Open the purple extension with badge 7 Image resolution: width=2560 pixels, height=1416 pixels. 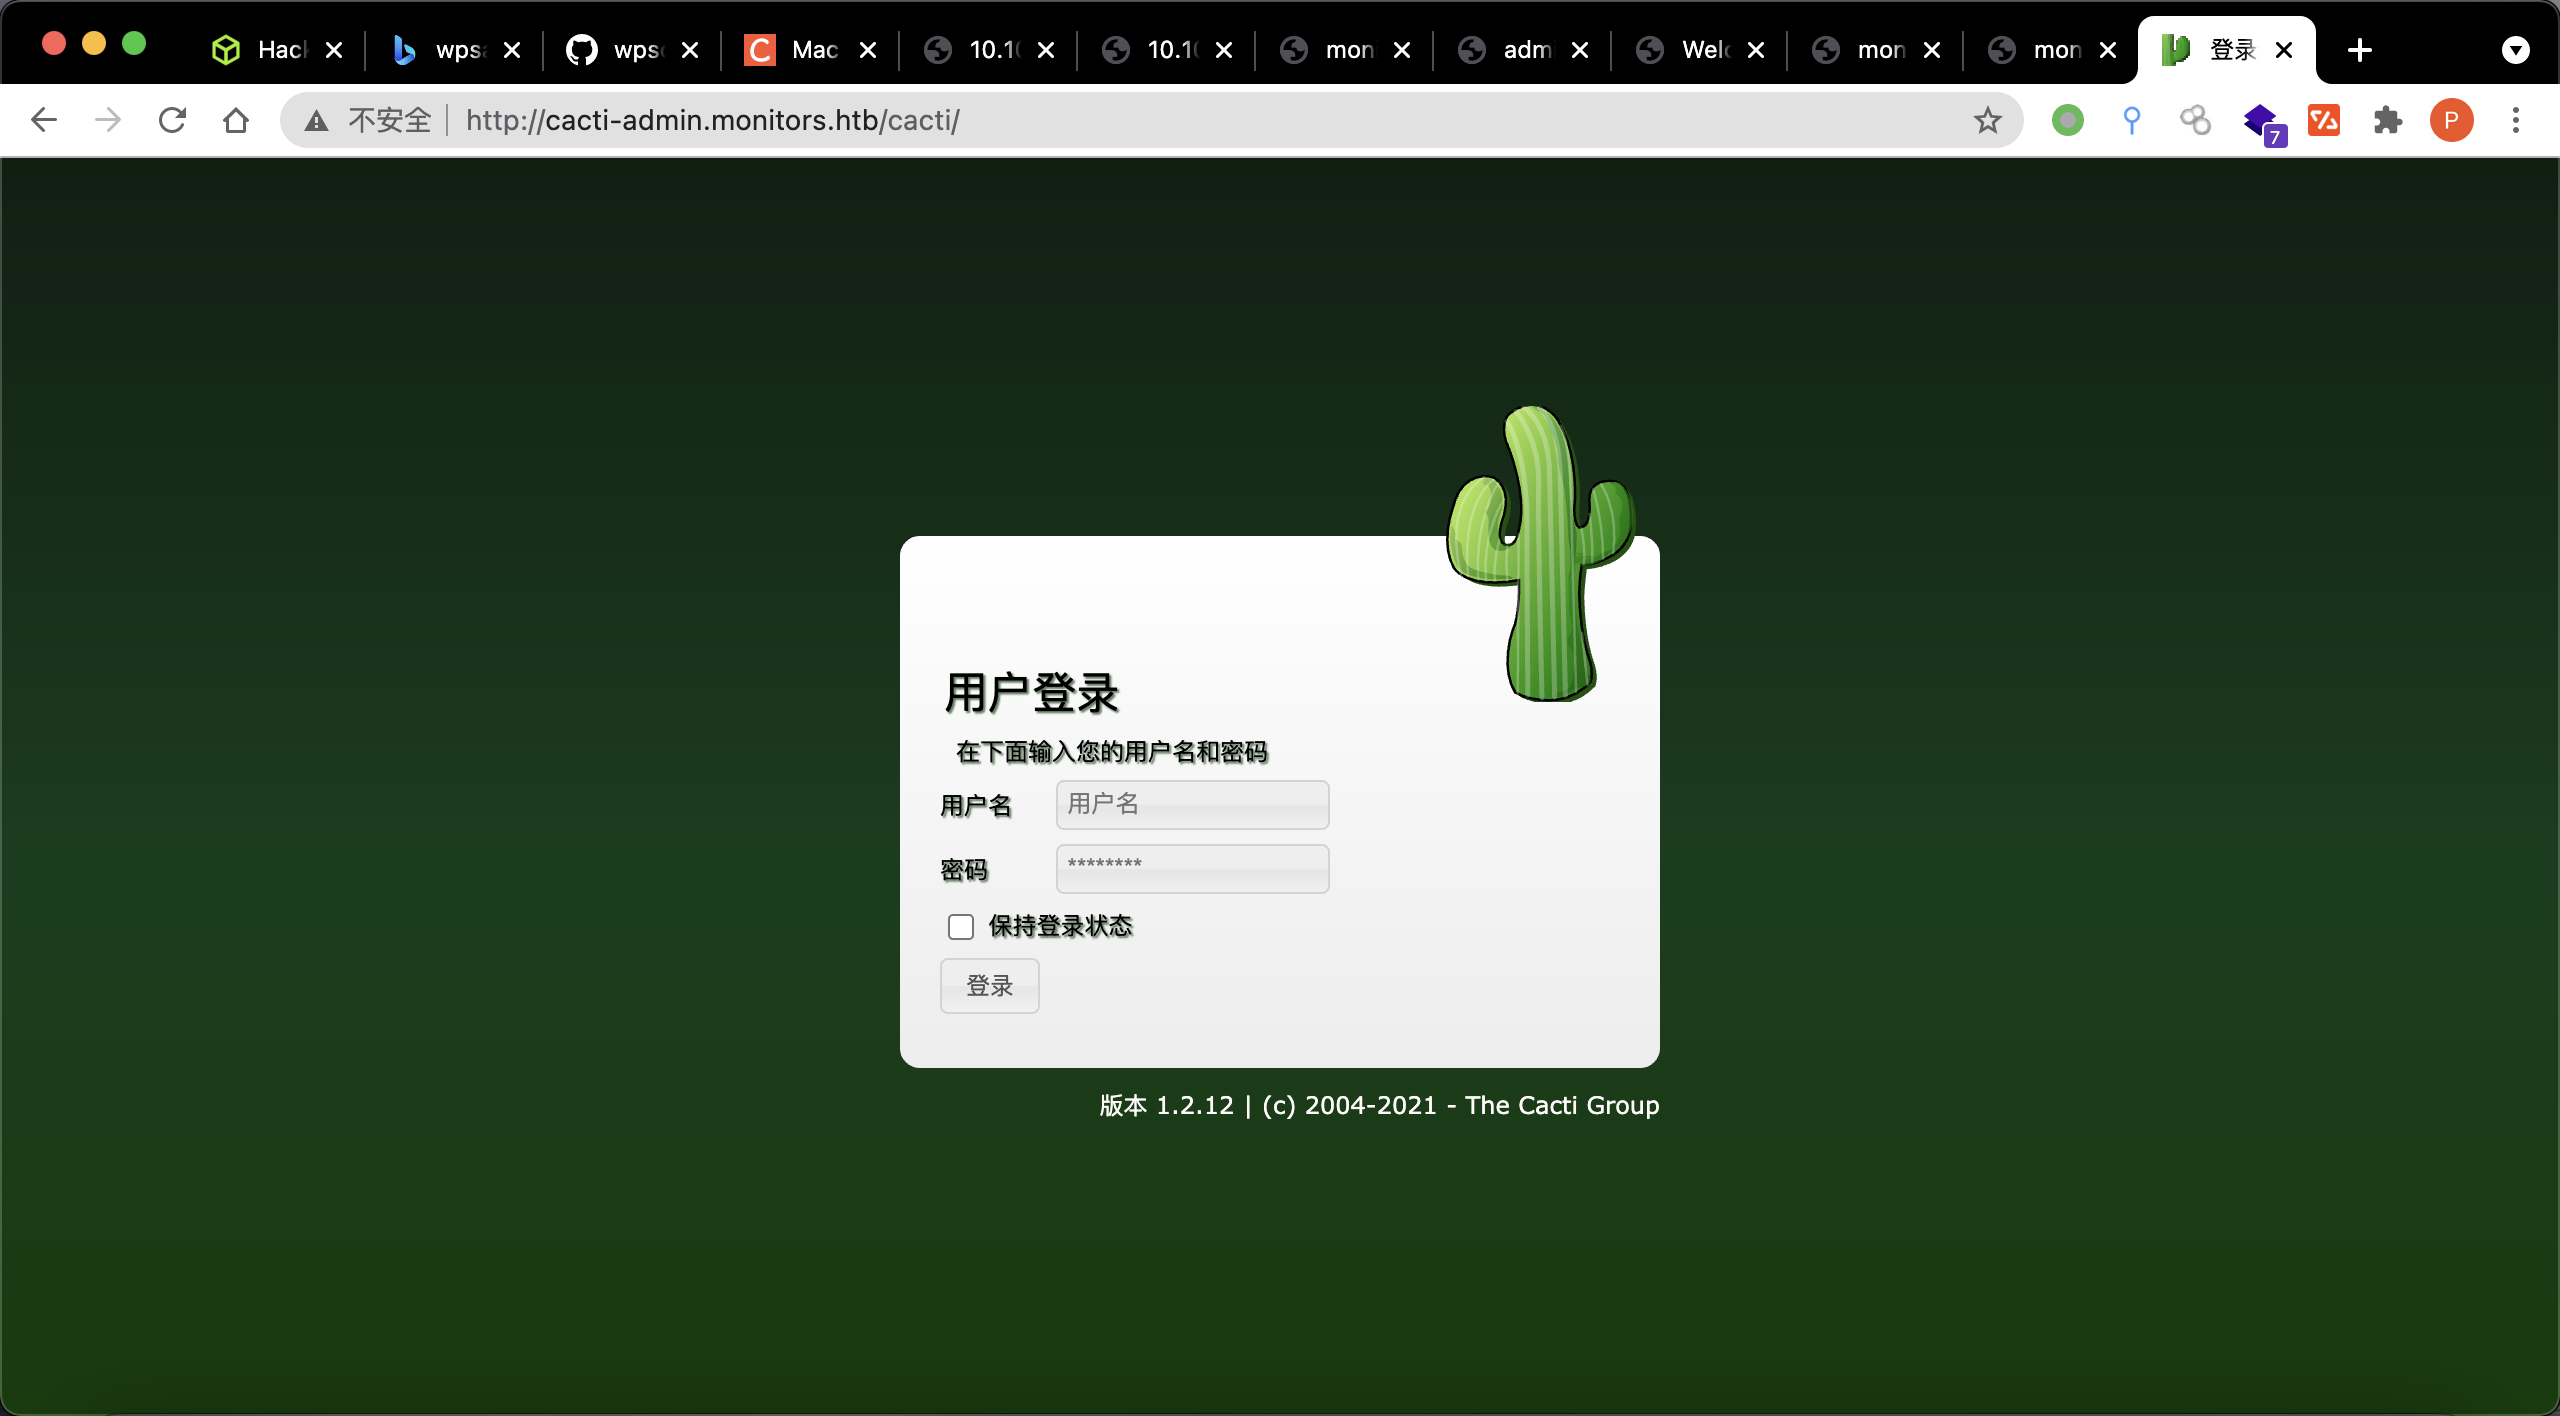click(2263, 124)
